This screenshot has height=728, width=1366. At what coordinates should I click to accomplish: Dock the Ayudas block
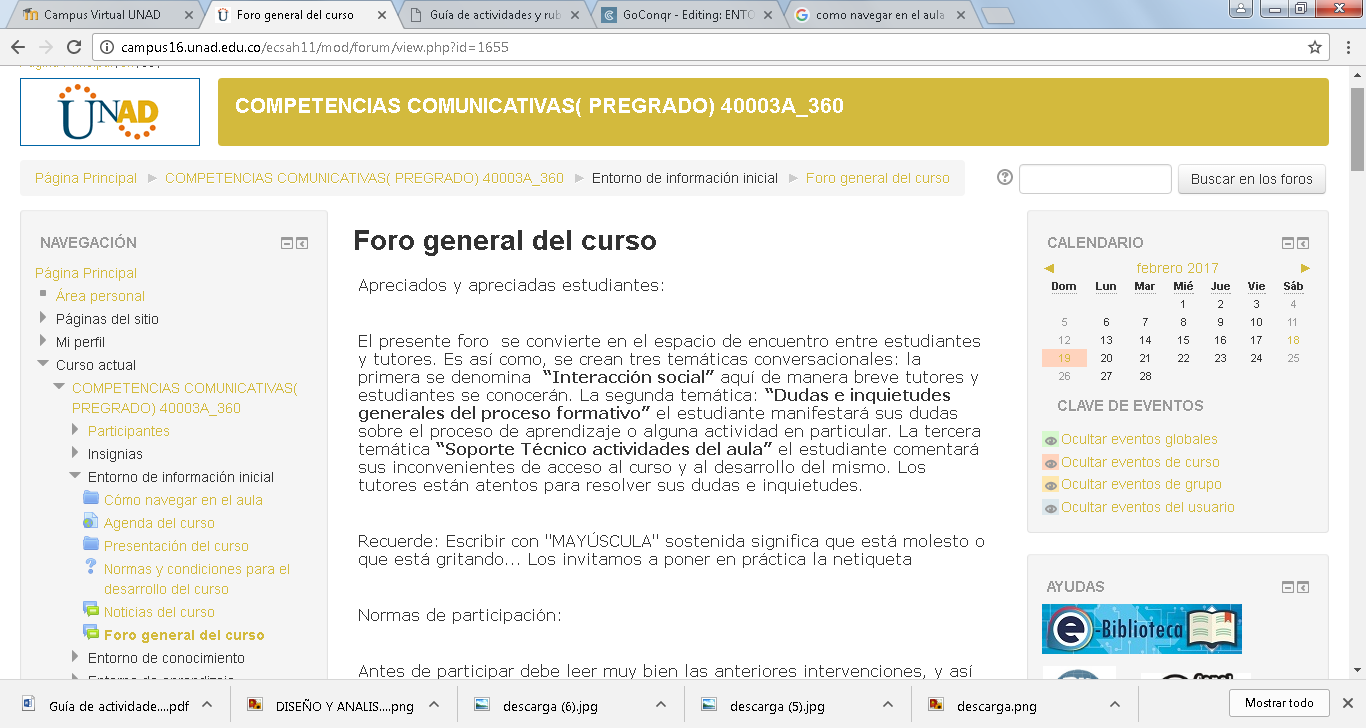[x=1303, y=587]
